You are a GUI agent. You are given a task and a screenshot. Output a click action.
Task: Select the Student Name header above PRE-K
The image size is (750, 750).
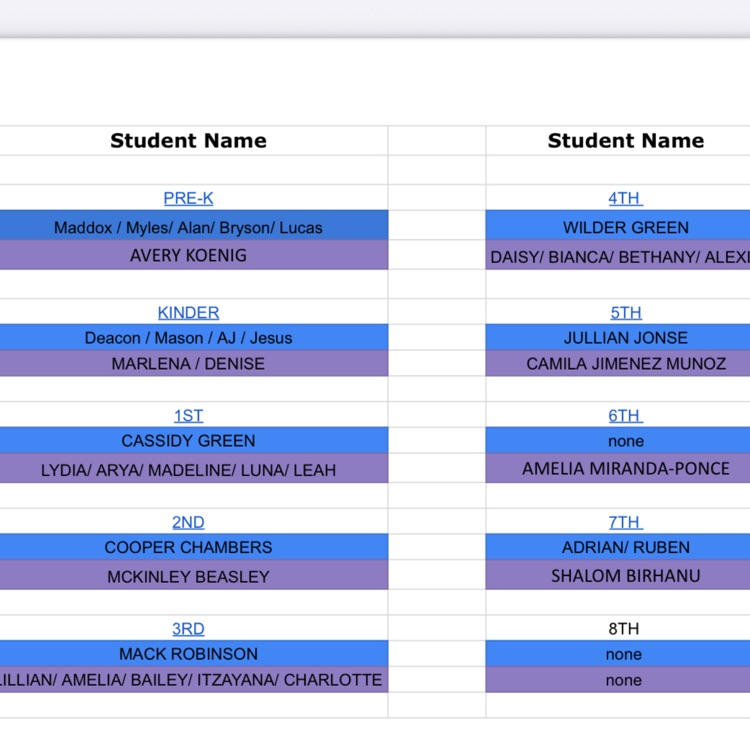(188, 141)
